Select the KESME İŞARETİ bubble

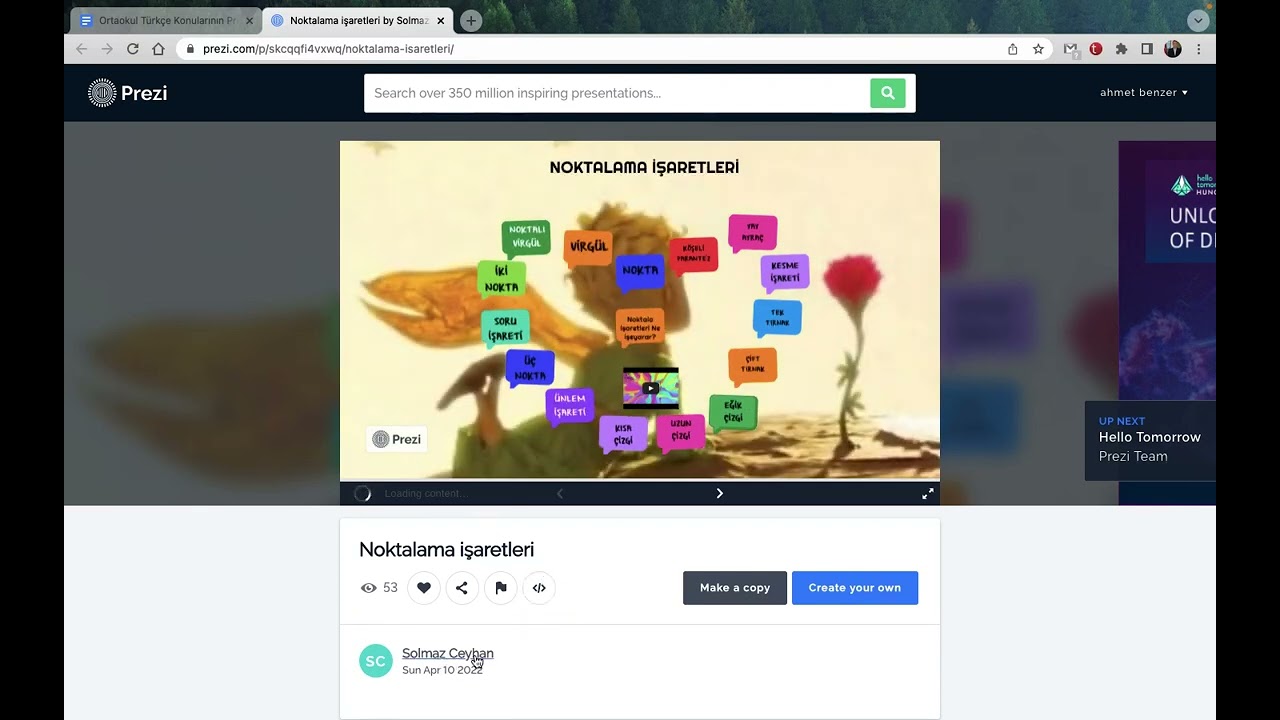785,272
